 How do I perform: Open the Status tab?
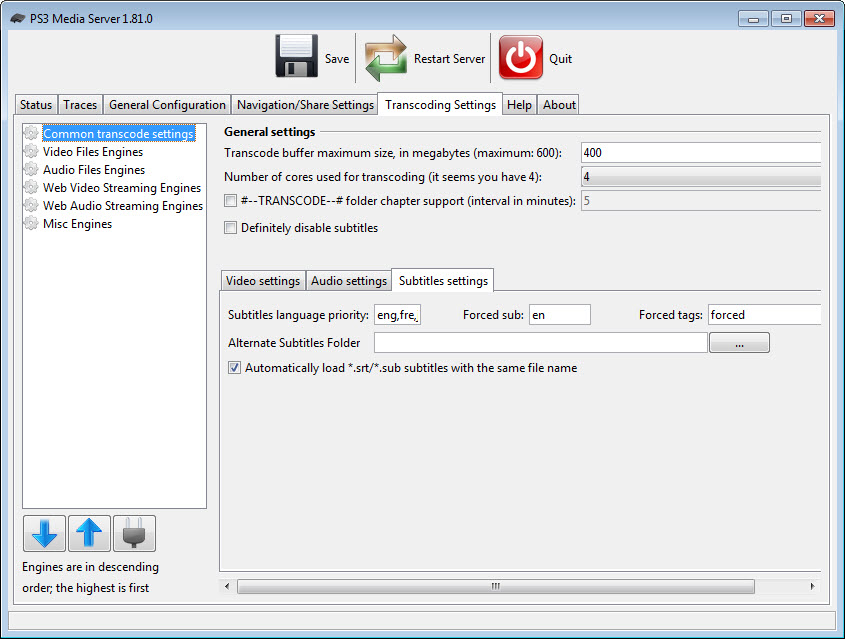[36, 105]
